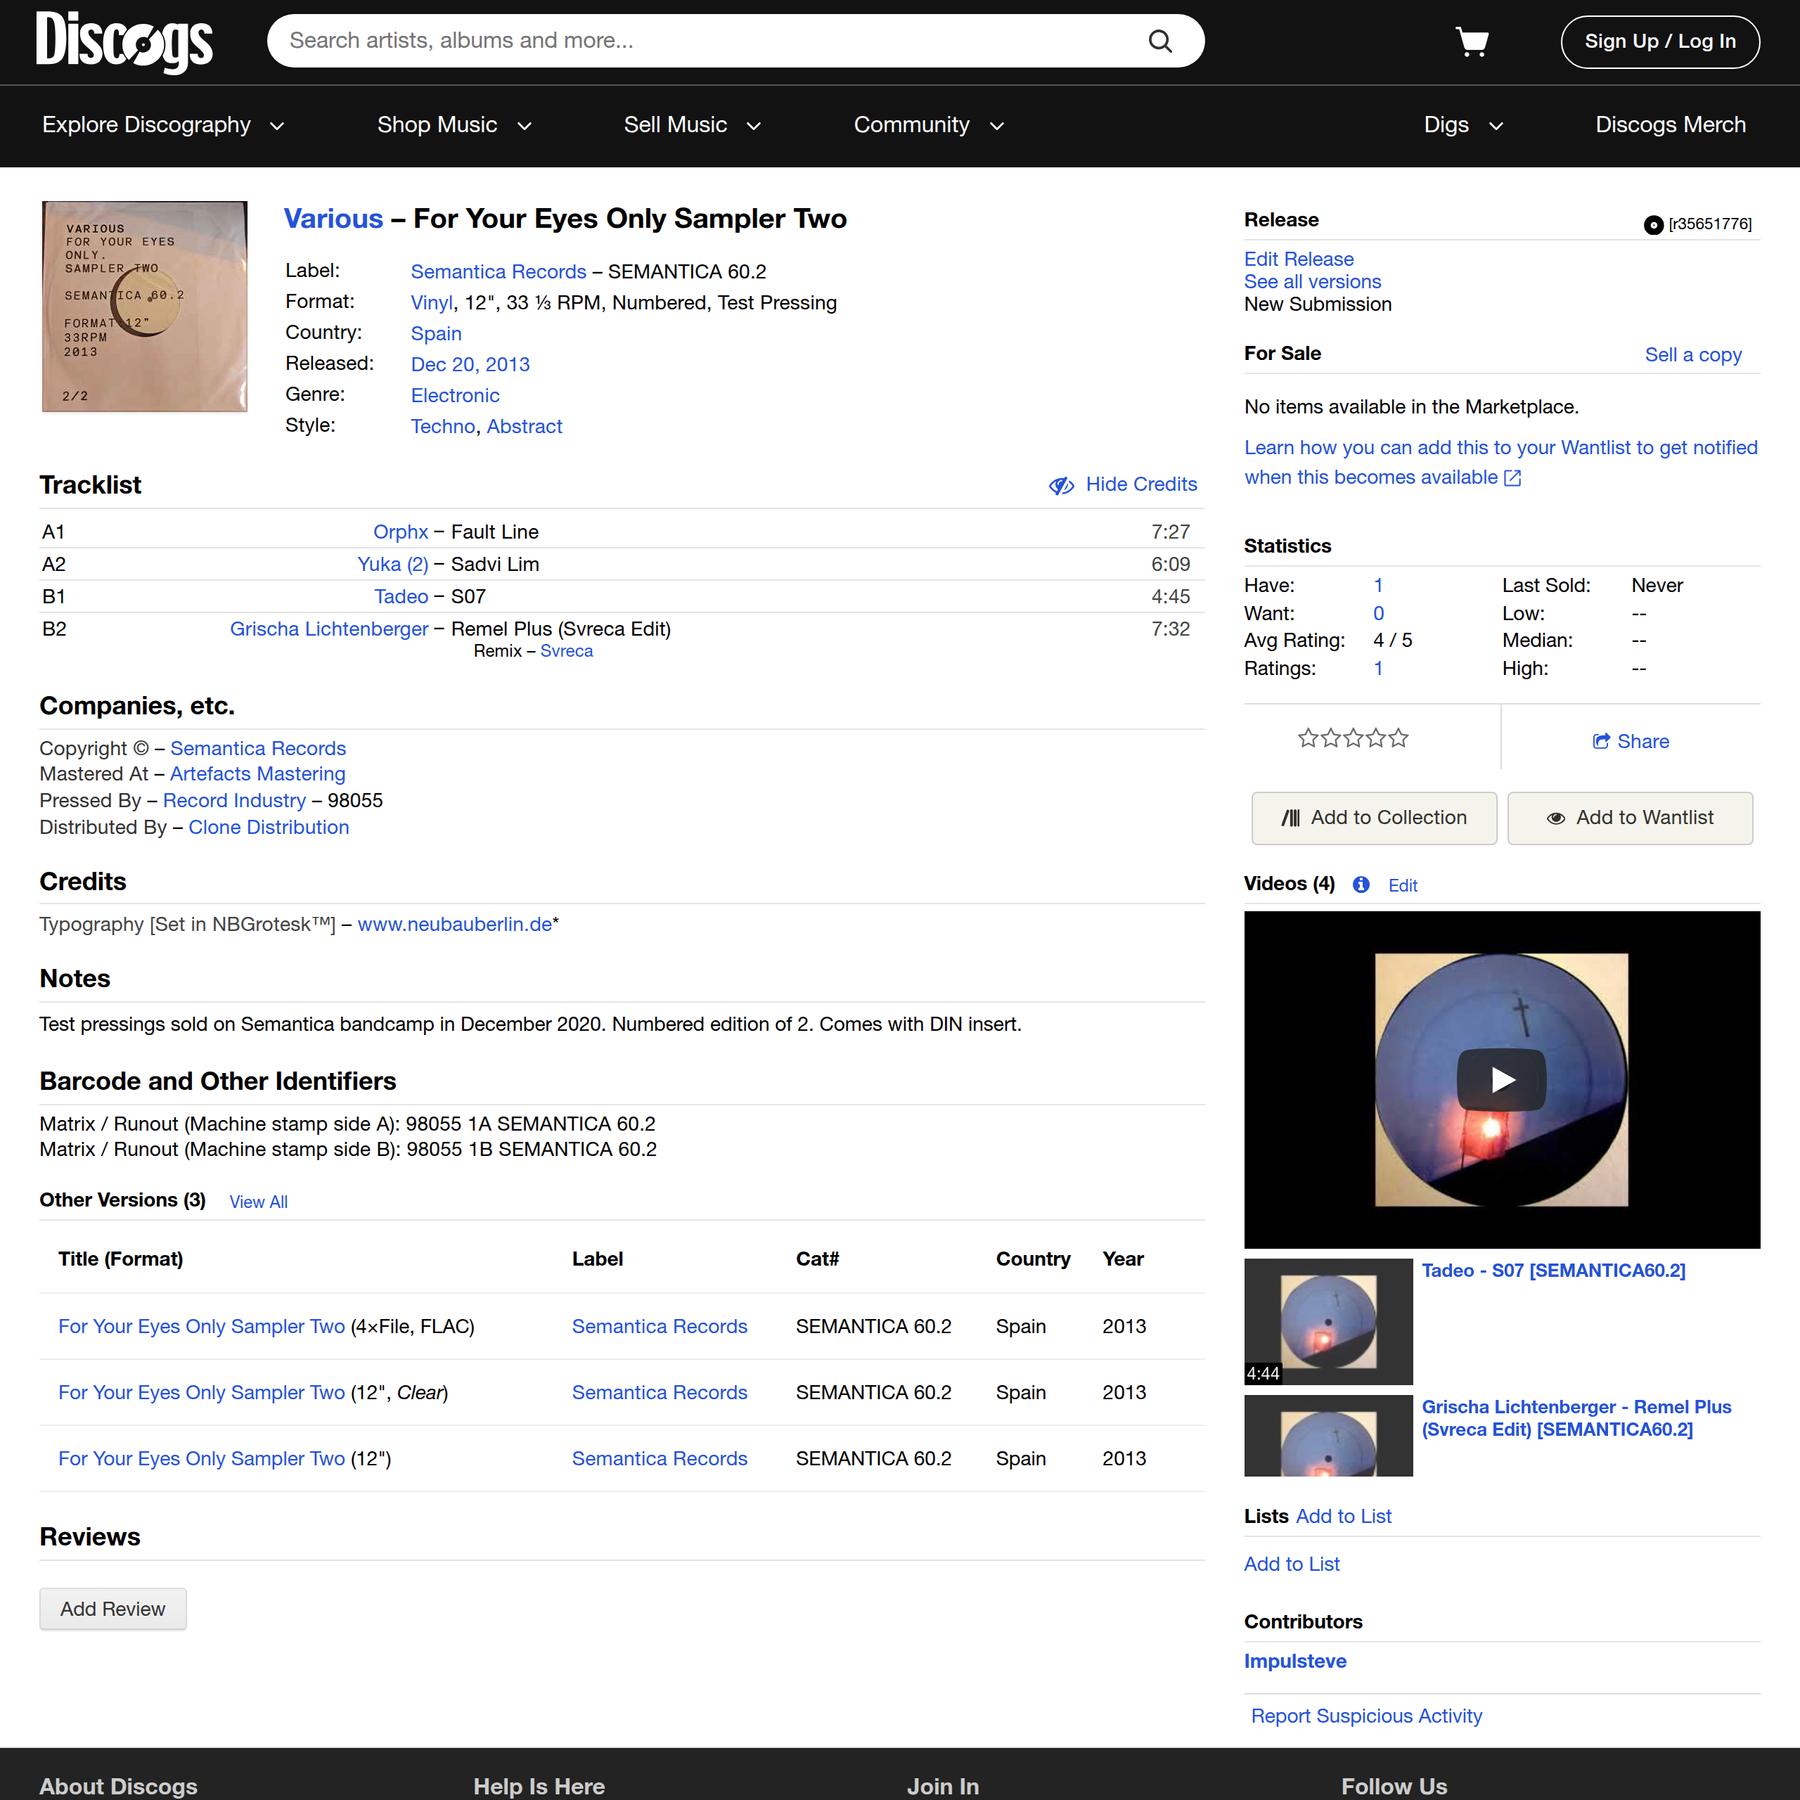Hide Credits in the tracklist
This screenshot has width=1800, height=1800.
pos(1123,484)
